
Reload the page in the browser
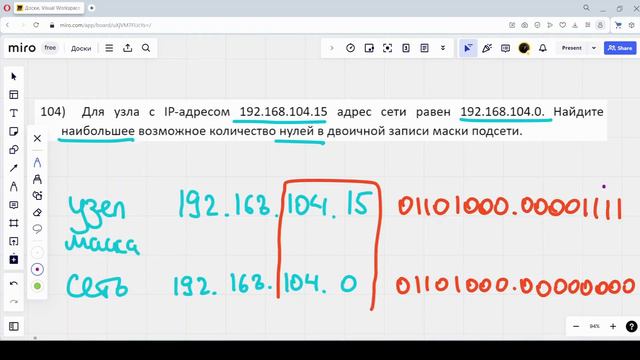[36, 25]
